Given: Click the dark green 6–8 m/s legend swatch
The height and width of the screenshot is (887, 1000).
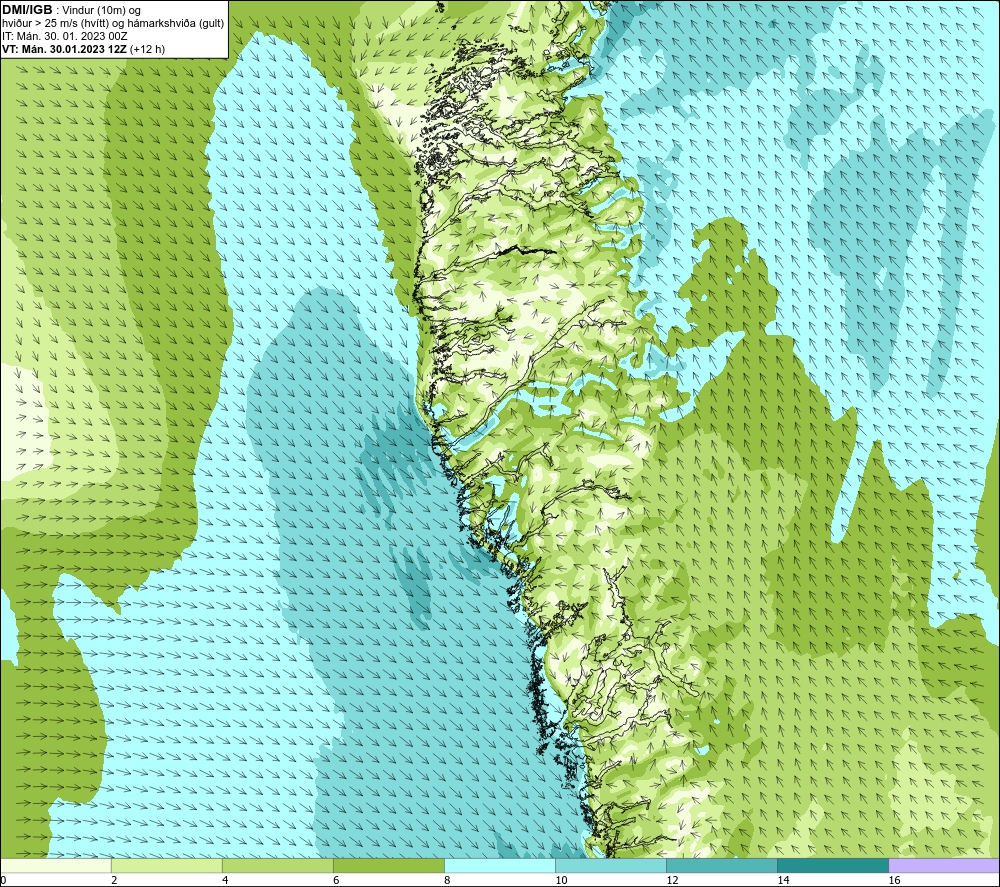Looking at the screenshot, I should point(388,866).
